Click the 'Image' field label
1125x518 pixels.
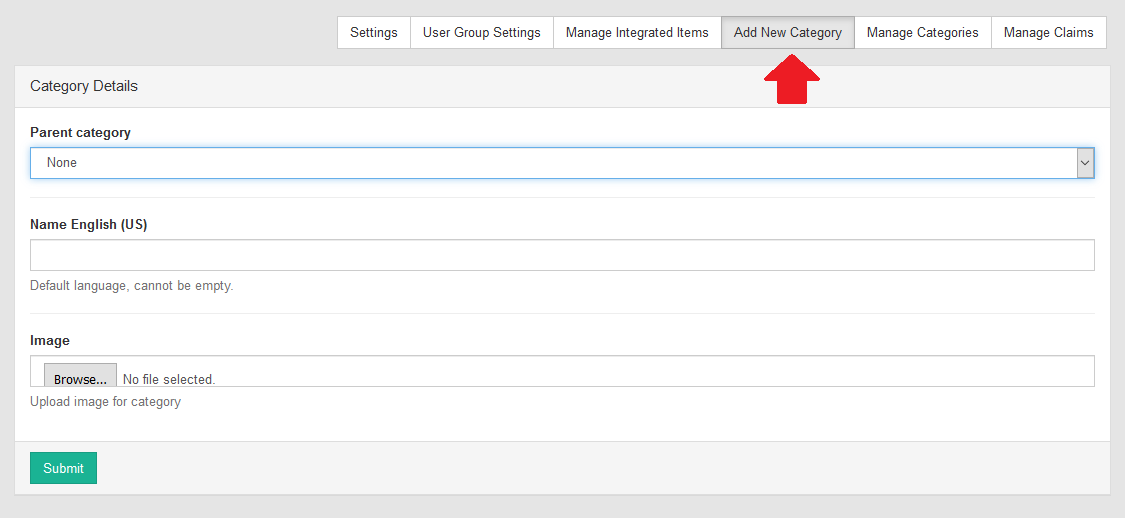[x=50, y=340]
